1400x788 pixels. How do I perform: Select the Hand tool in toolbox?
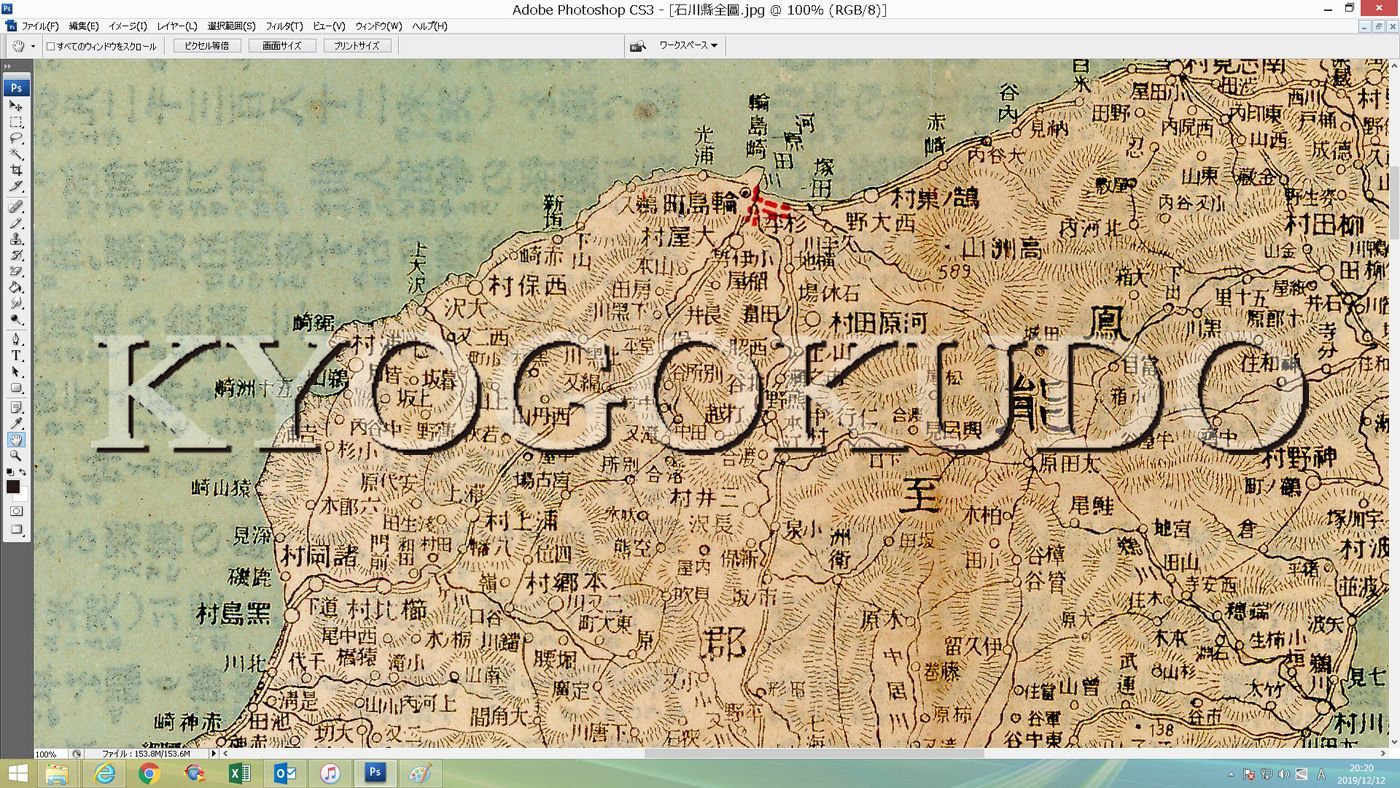(x=16, y=440)
